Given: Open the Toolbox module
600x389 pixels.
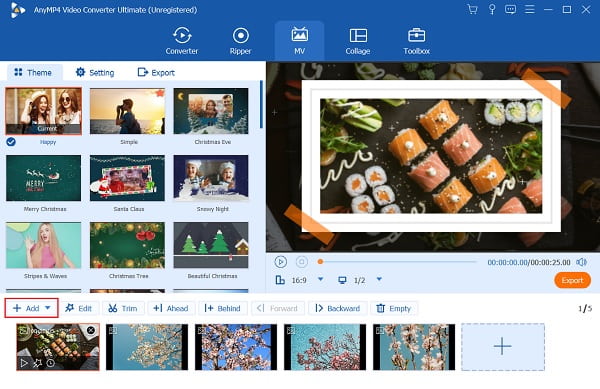Looking at the screenshot, I should pyautogui.click(x=416, y=41).
